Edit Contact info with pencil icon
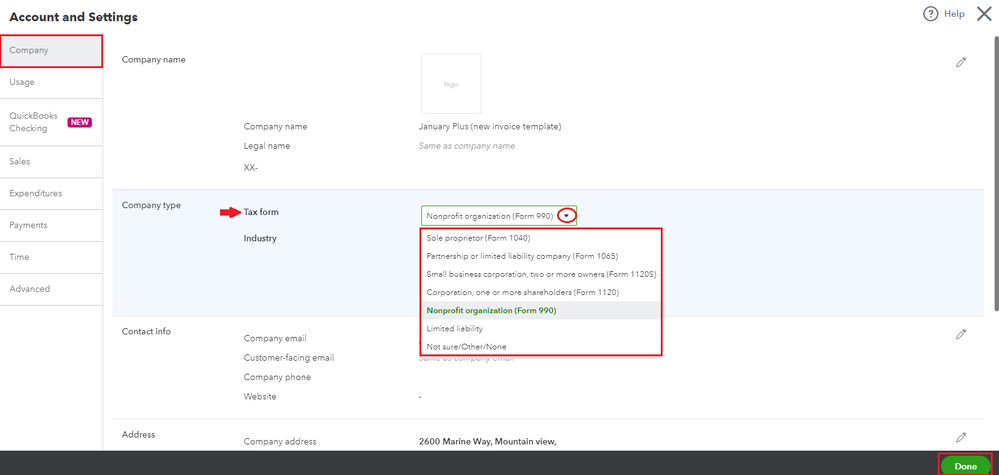Viewport: 999px width, 475px height. [961, 334]
